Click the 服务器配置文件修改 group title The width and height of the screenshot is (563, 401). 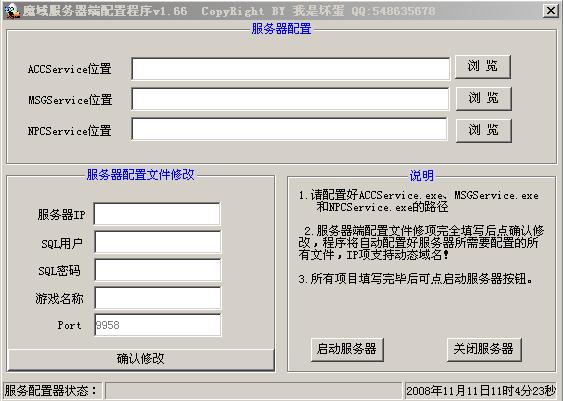(140, 175)
